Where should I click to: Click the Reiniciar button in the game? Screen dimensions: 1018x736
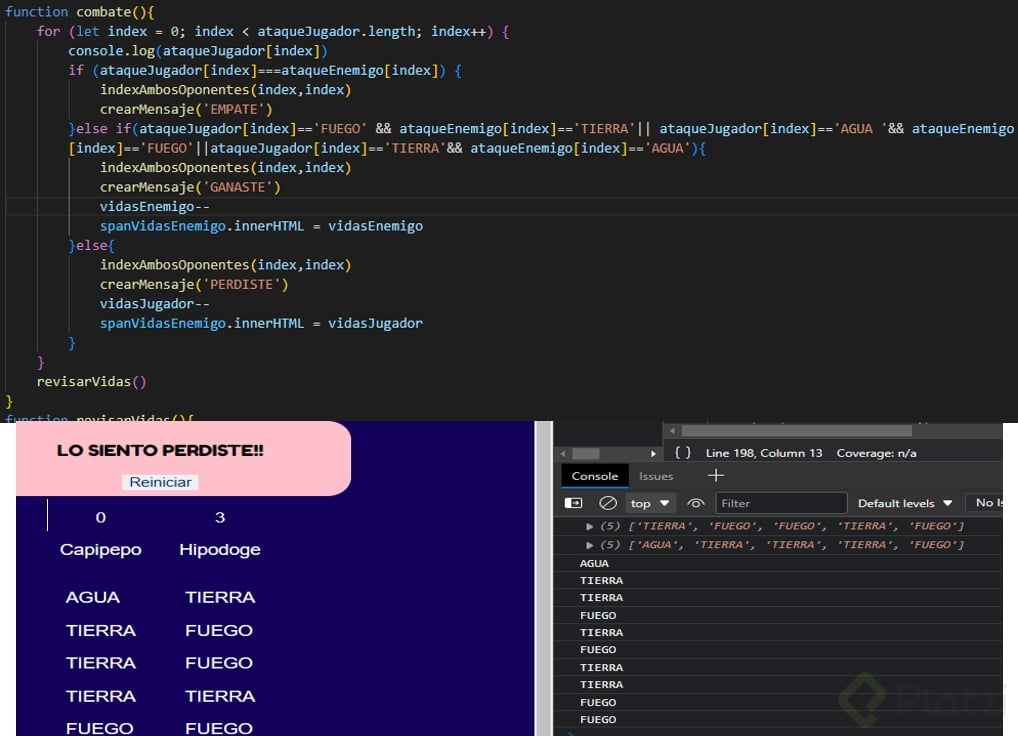coord(160,482)
